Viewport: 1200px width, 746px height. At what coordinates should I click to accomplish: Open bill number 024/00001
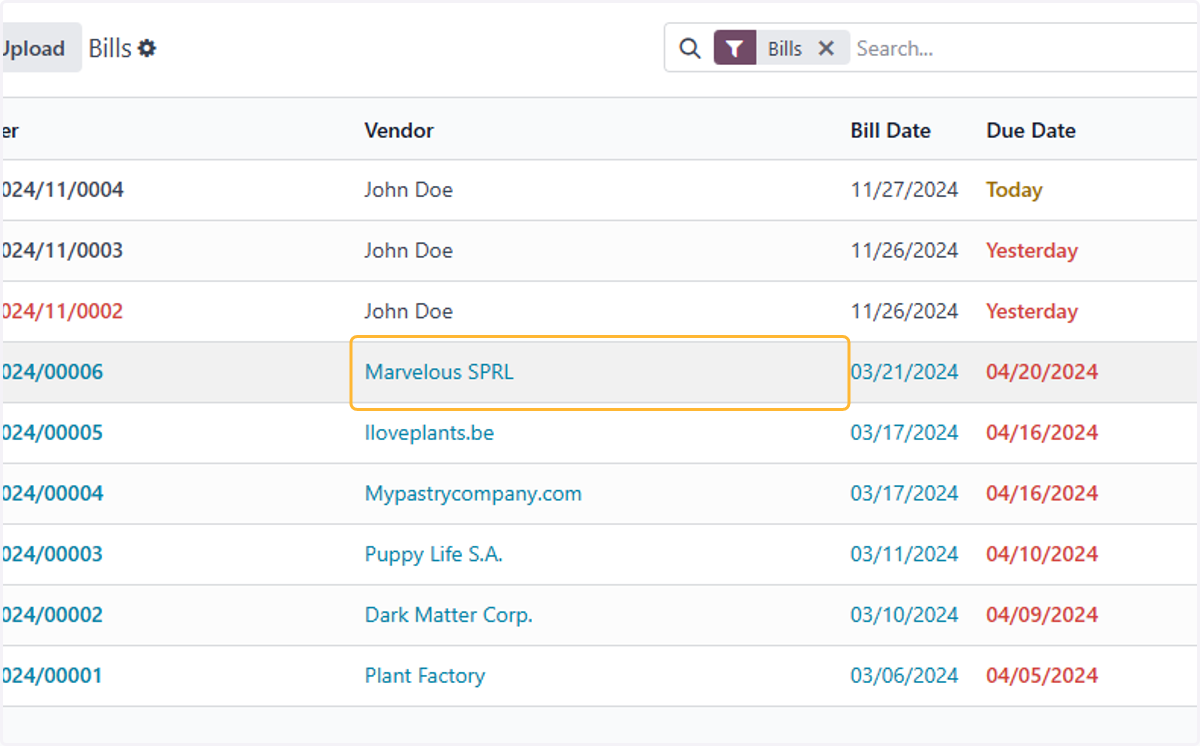(52, 675)
